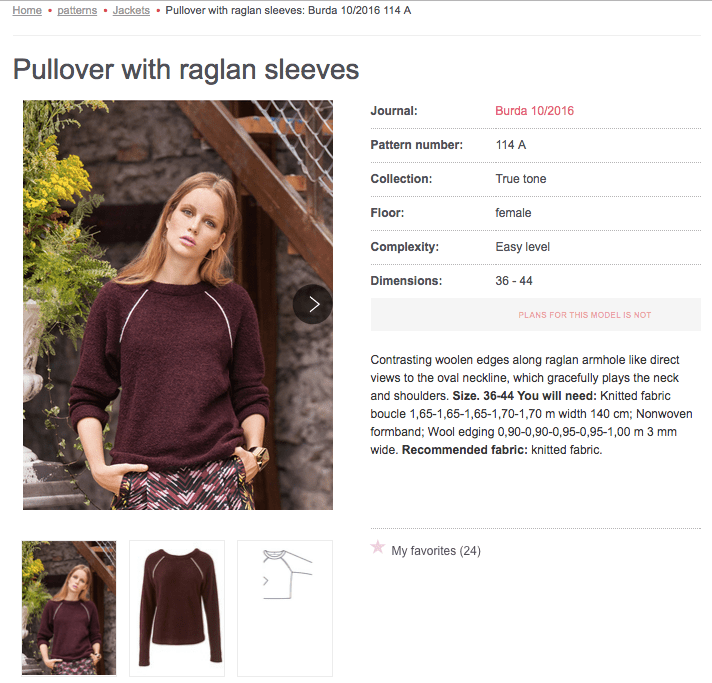Go to the Home breadcrumb link
This screenshot has height=683, width=712.
(x=27, y=10)
